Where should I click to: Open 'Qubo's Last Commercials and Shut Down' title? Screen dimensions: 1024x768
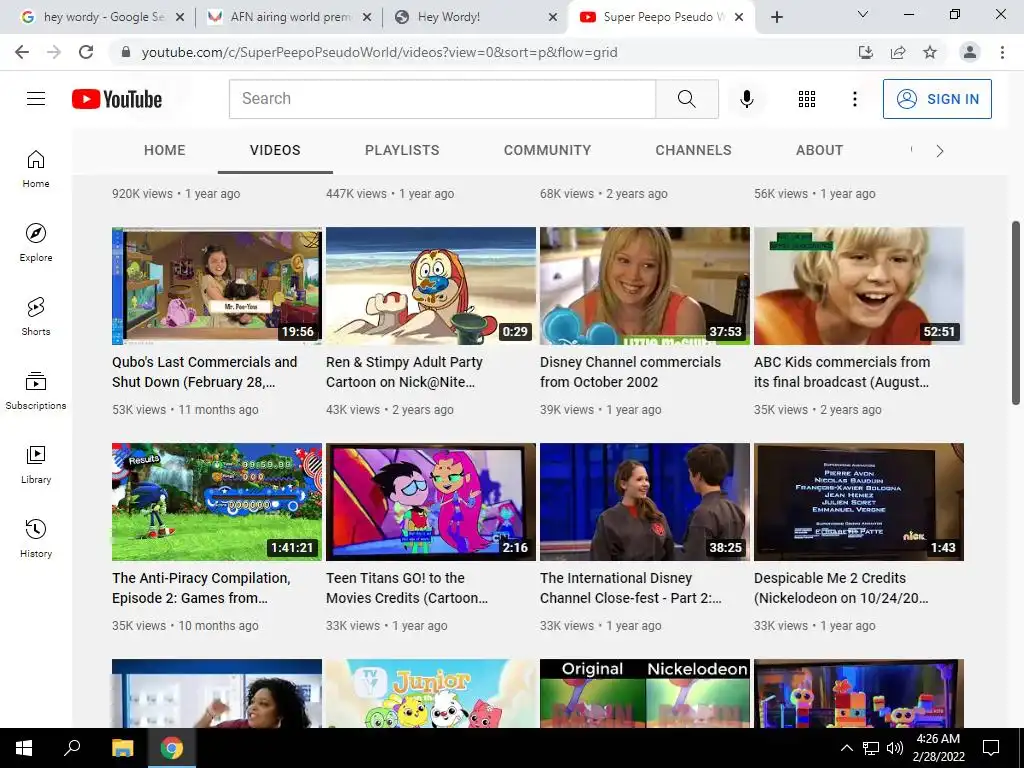(204, 372)
